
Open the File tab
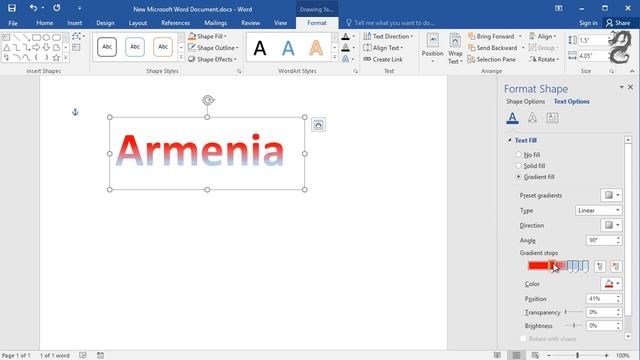pos(13,23)
